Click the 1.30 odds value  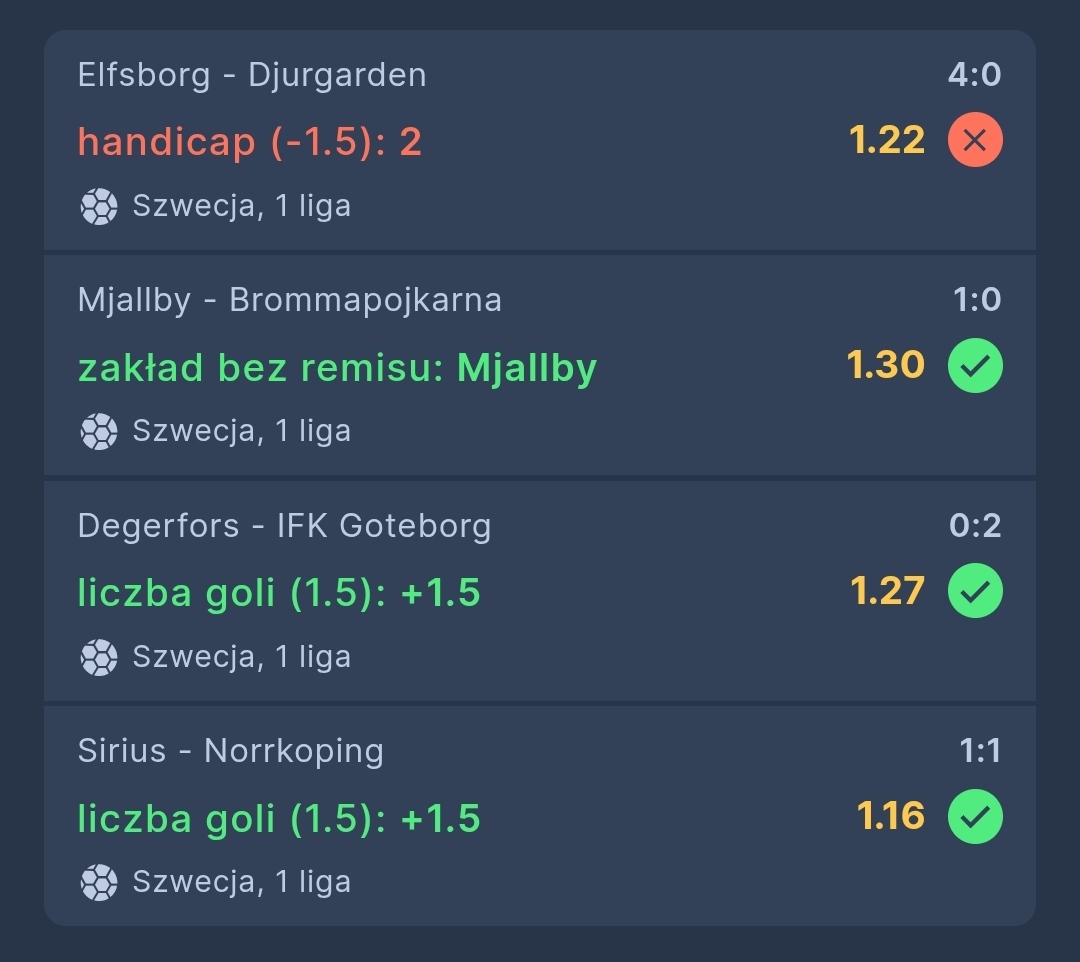(886, 365)
